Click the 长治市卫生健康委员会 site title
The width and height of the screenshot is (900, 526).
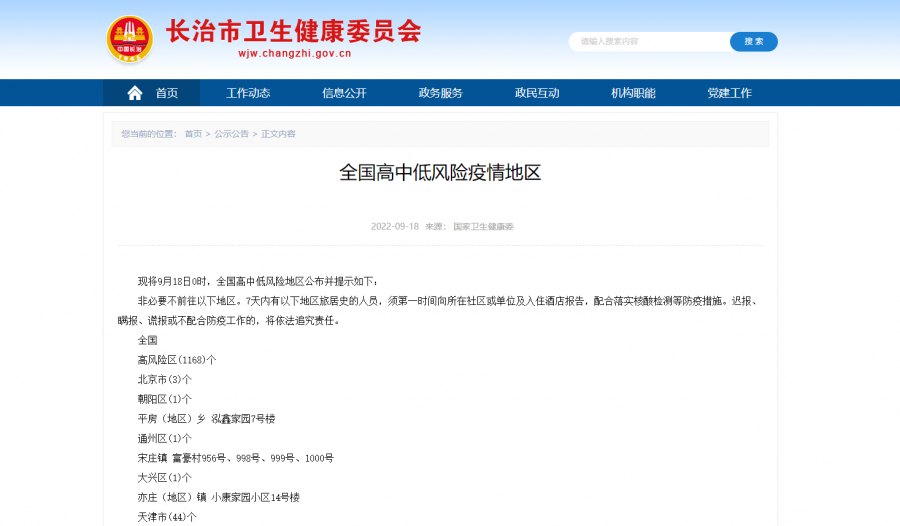pos(293,30)
